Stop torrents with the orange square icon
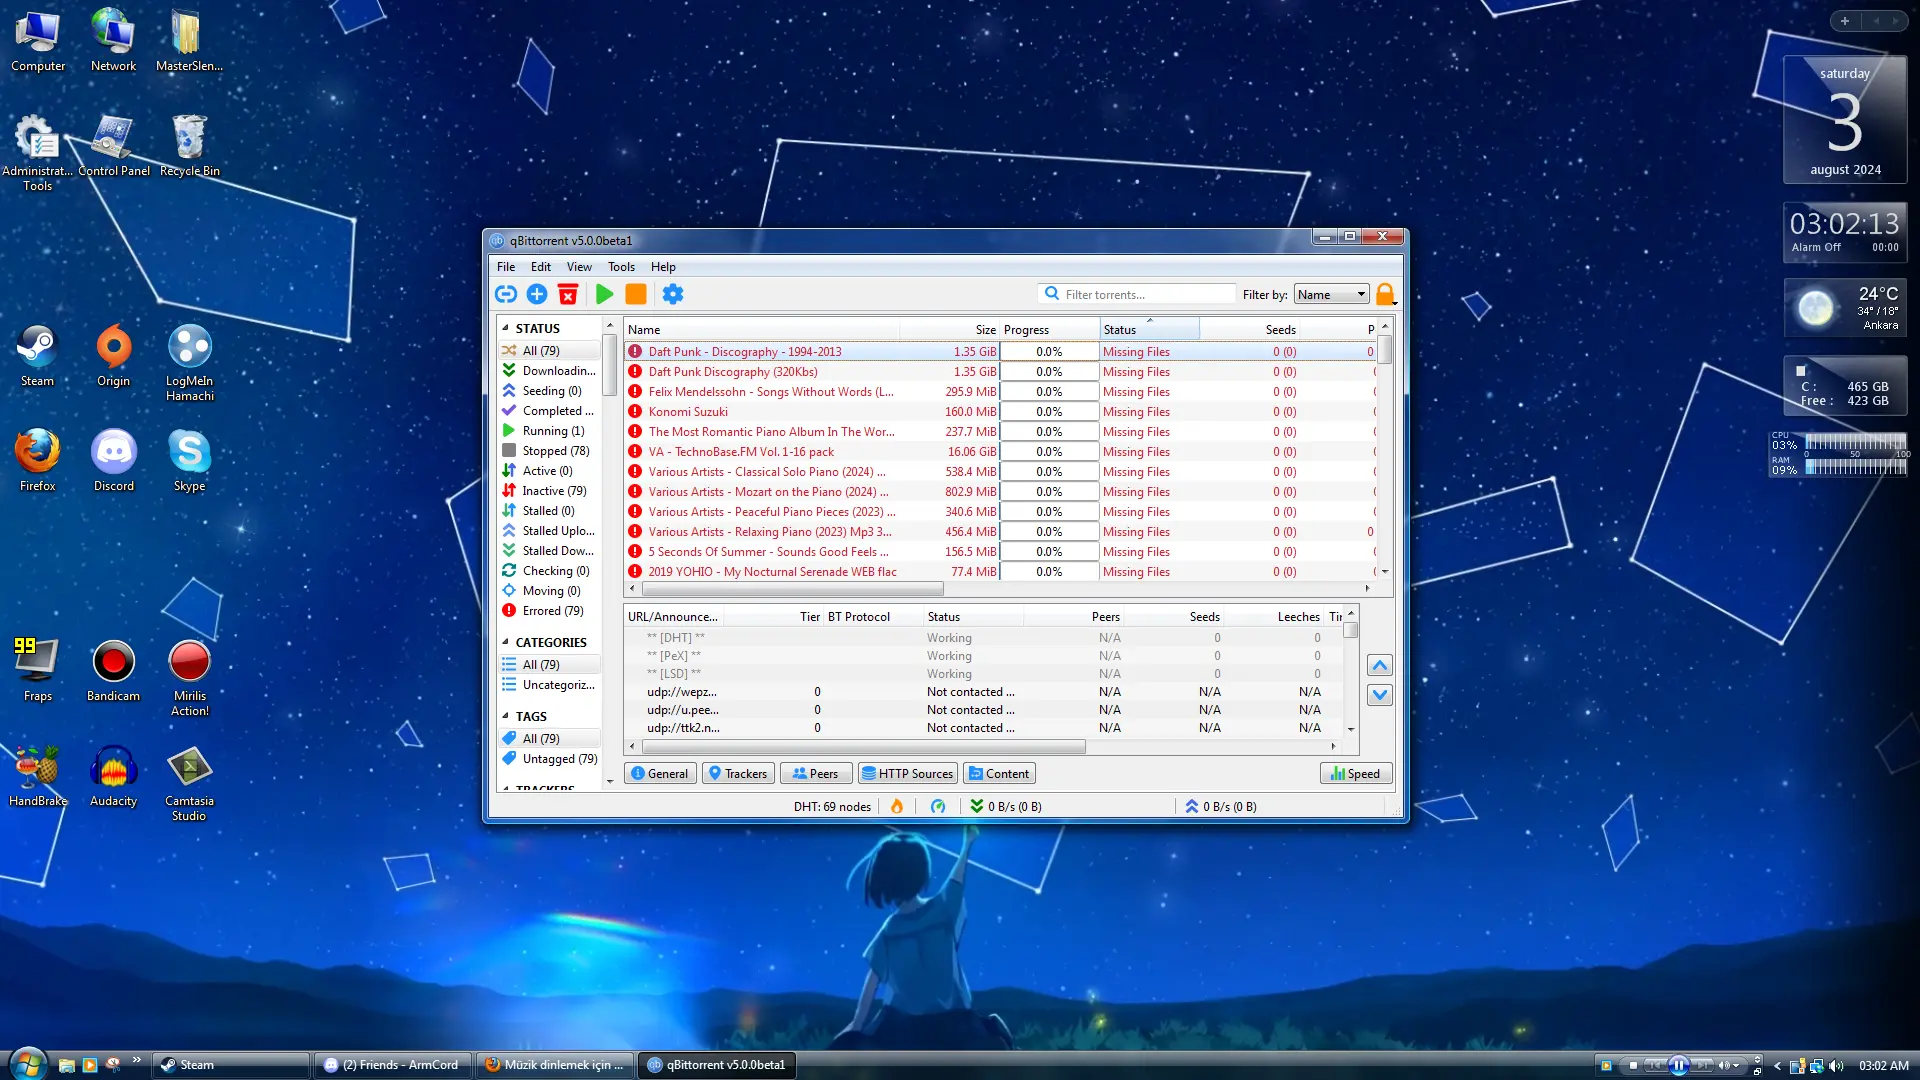The width and height of the screenshot is (1920, 1080). (636, 294)
